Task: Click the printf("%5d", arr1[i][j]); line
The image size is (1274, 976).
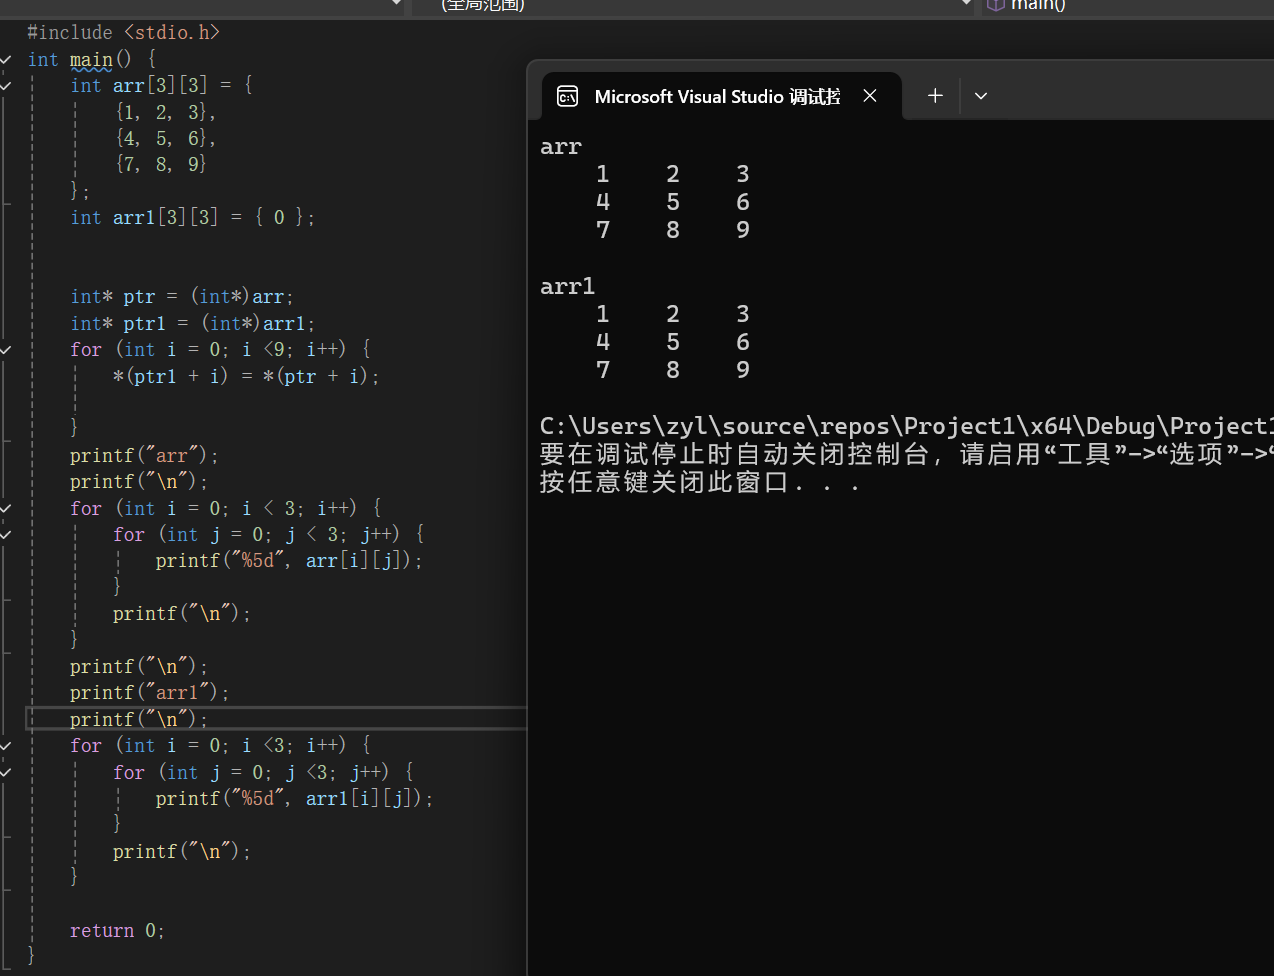Action: (x=294, y=799)
